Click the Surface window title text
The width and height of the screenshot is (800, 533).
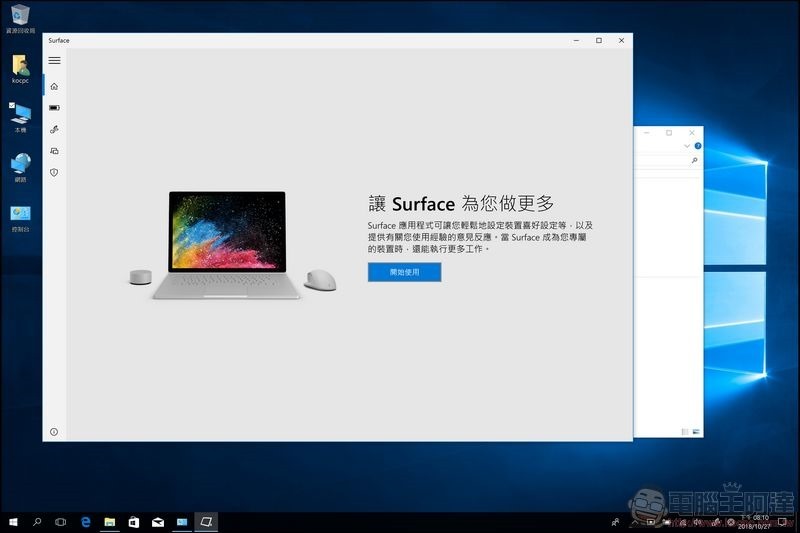click(59, 40)
